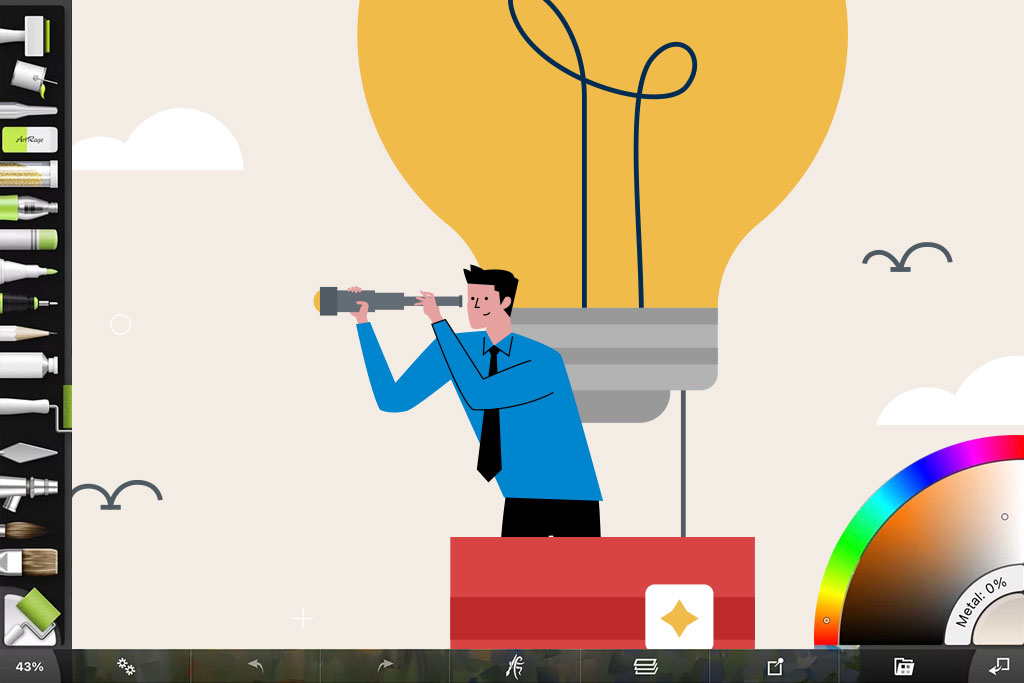1024x683 pixels.
Task: Click the light-tone marker in the color picker
Action: (x=1005, y=516)
